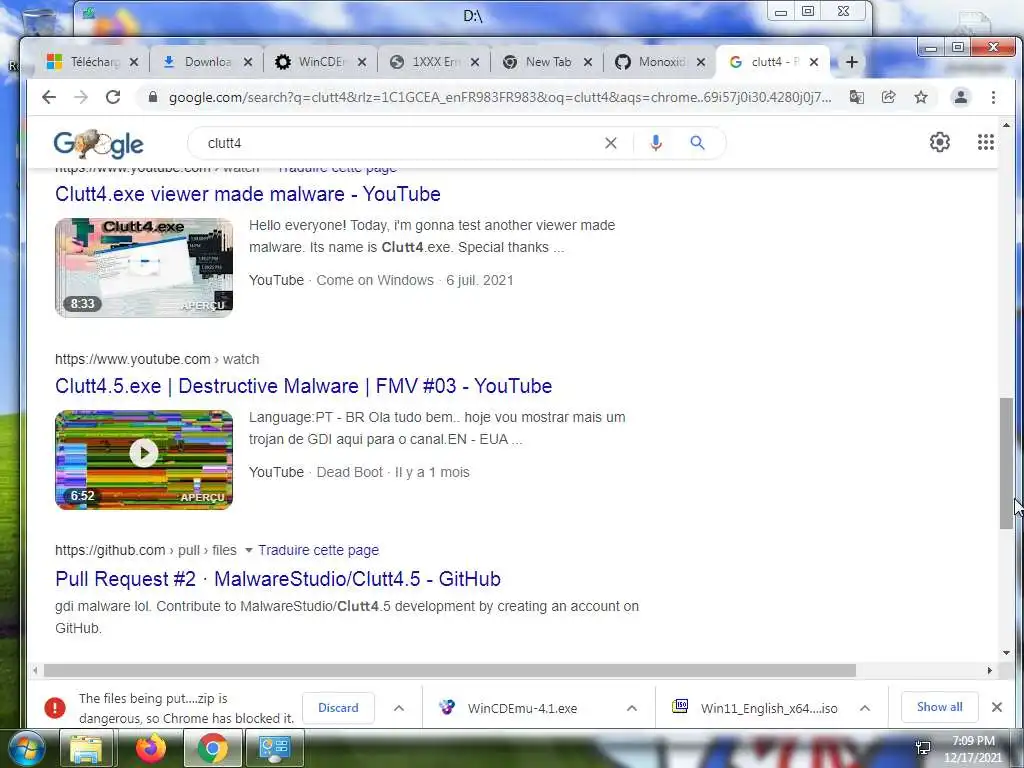The height and width of the screenshot is (768, 1024).
Task: Play the Clutt4.exe 8:33 video thumbnail
Action: coord(144,268)
